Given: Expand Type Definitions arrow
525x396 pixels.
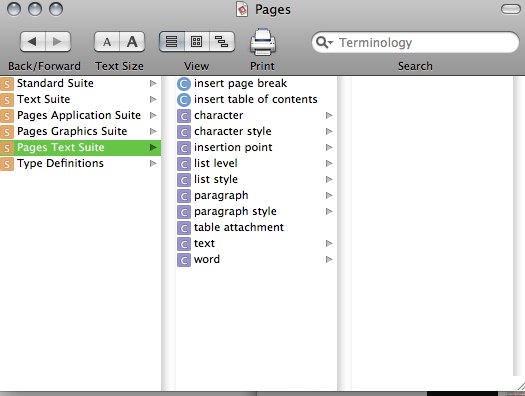Looking at the screenshot, I should tap(153, 164).
